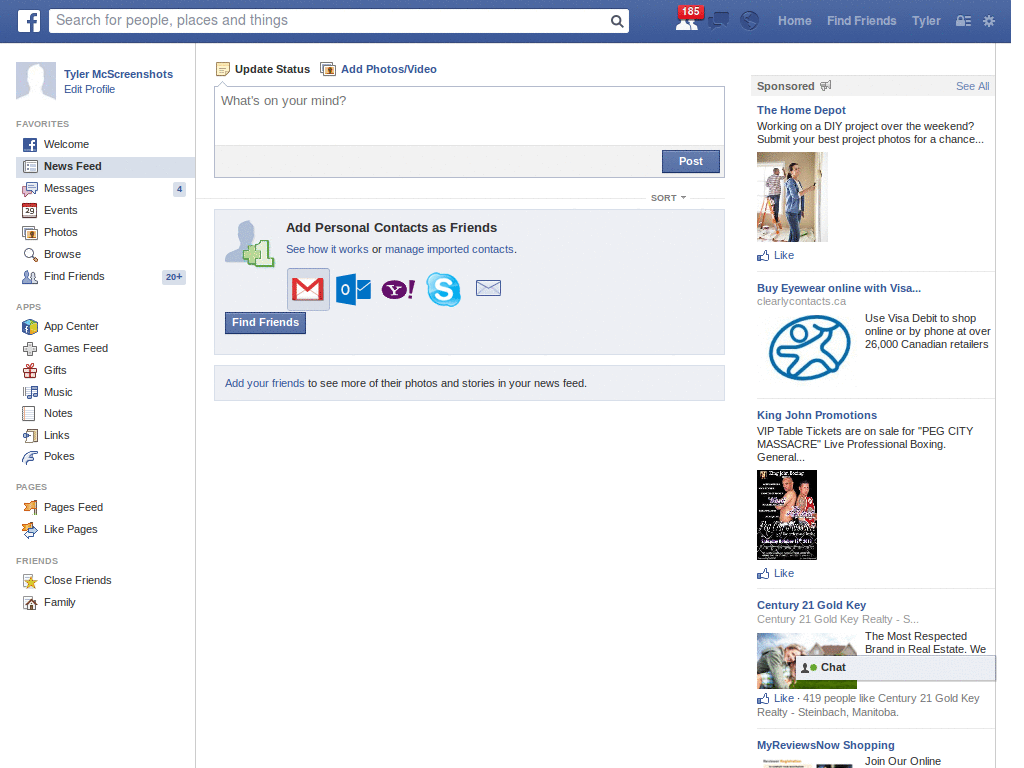
Task: Open the settings gear menu
Action: tap(989, 21)
